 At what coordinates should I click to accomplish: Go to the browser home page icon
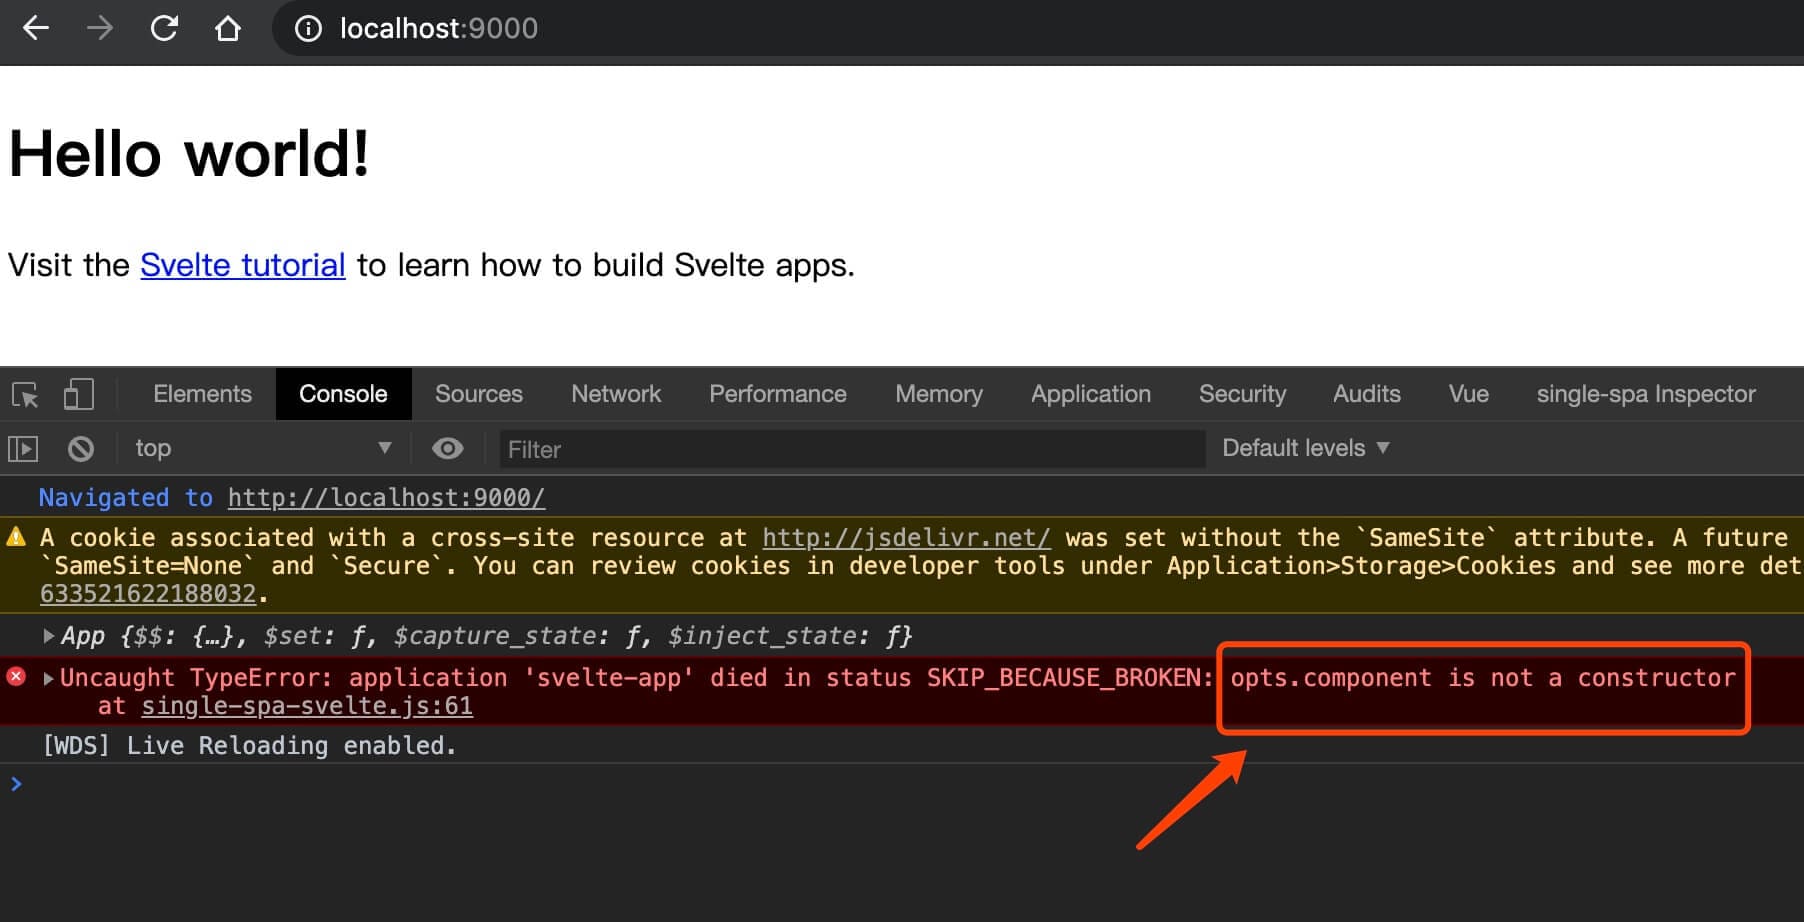[228, 28]
